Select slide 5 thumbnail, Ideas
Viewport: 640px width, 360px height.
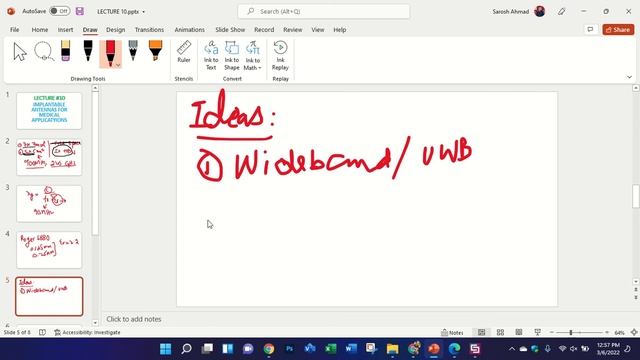[x=49, y=297]
